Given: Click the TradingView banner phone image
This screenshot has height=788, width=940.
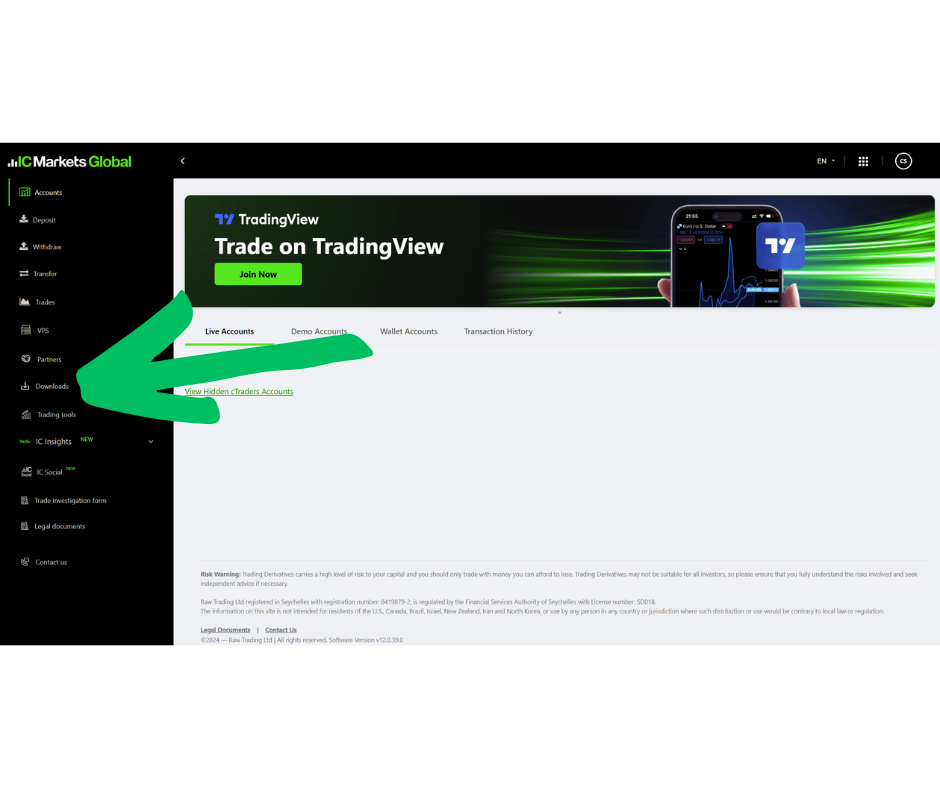Looking at the screenshot, I should (x=728, y=257).
